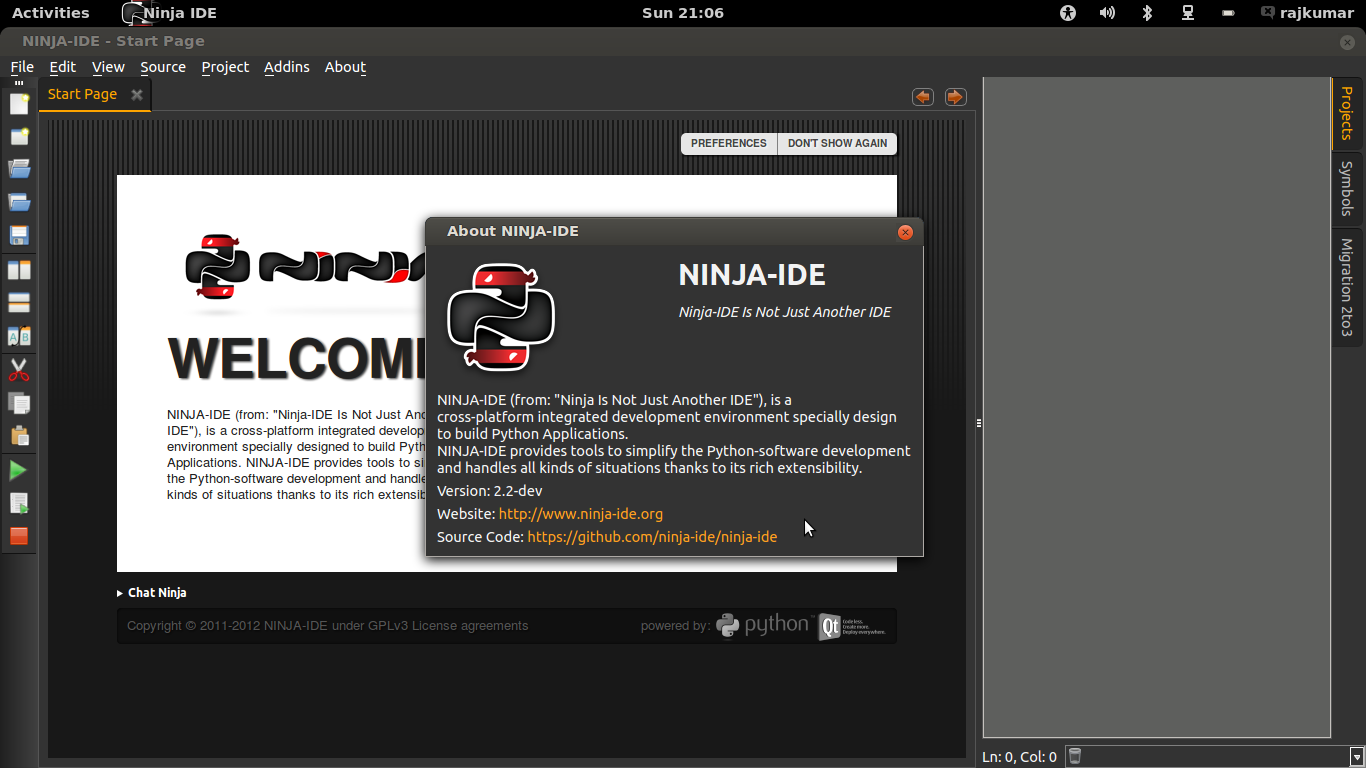The width and height of the screenshot is (1366, 768).
Task: Navigate back with the orange arrow
Action: point(923,96)
